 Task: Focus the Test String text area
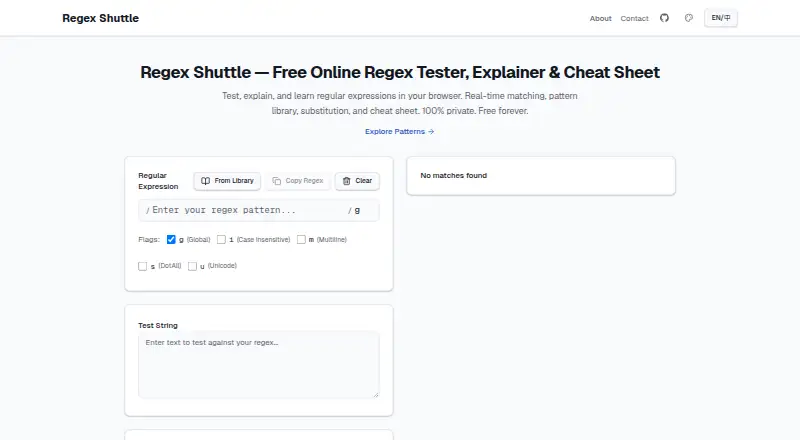click(x=259, y=365)
